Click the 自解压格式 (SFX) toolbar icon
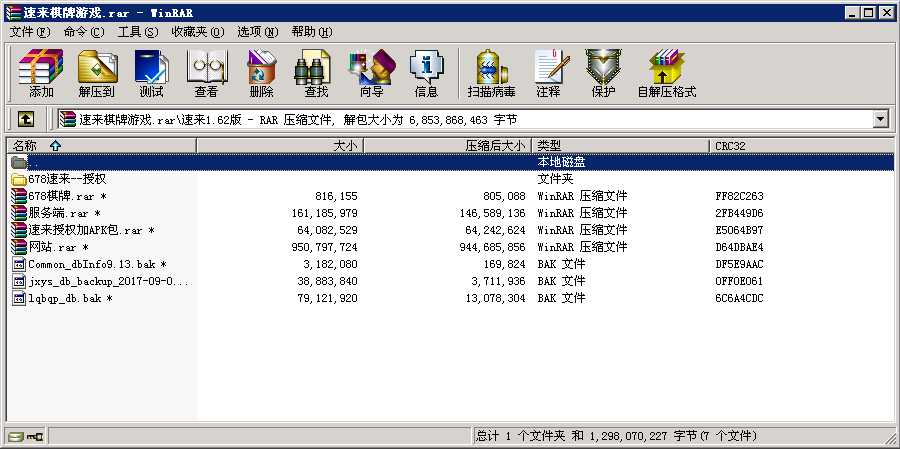Viewport: 900px width, 449px height. 667,73
